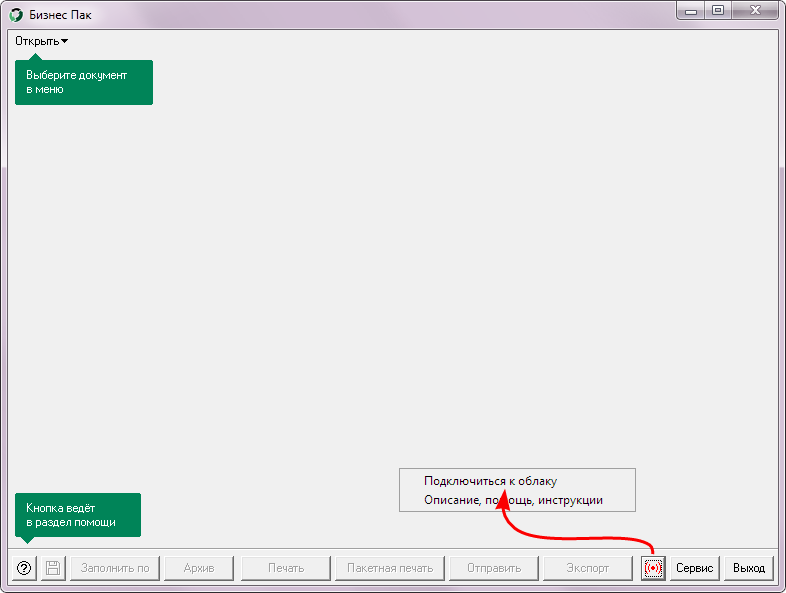
Task: Click the Кнопка ведёт в раздел помощи tooltip
Action: [78, 515]
